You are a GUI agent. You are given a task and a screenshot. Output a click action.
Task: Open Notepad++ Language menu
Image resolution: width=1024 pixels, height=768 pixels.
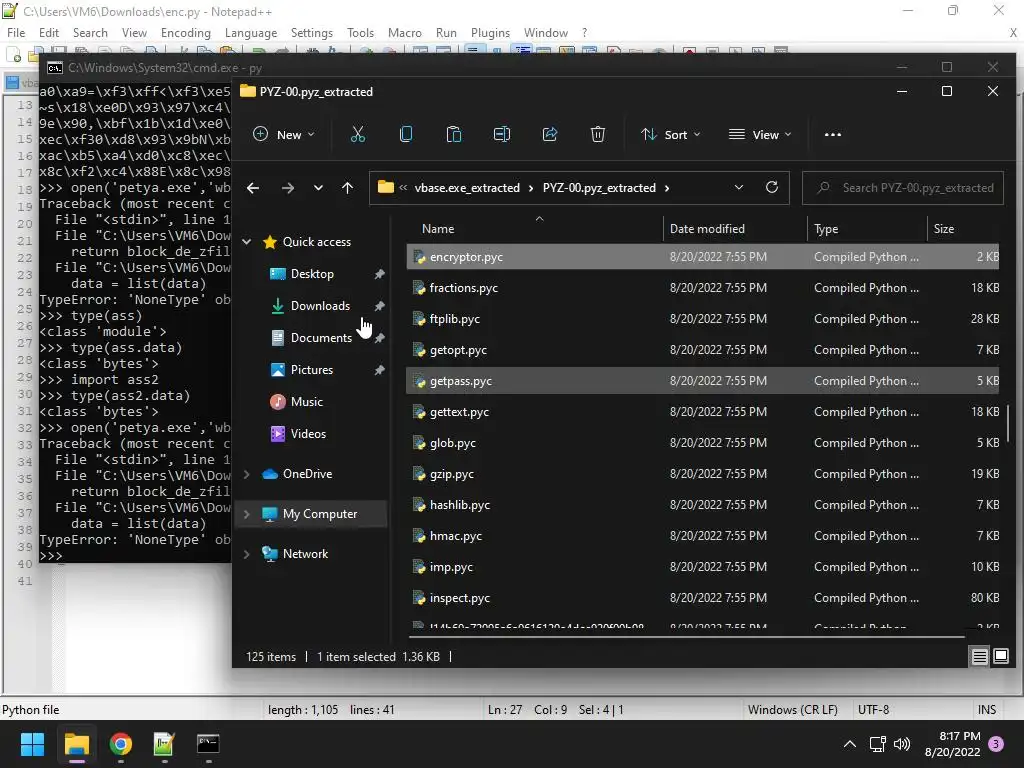click(251, 33)
